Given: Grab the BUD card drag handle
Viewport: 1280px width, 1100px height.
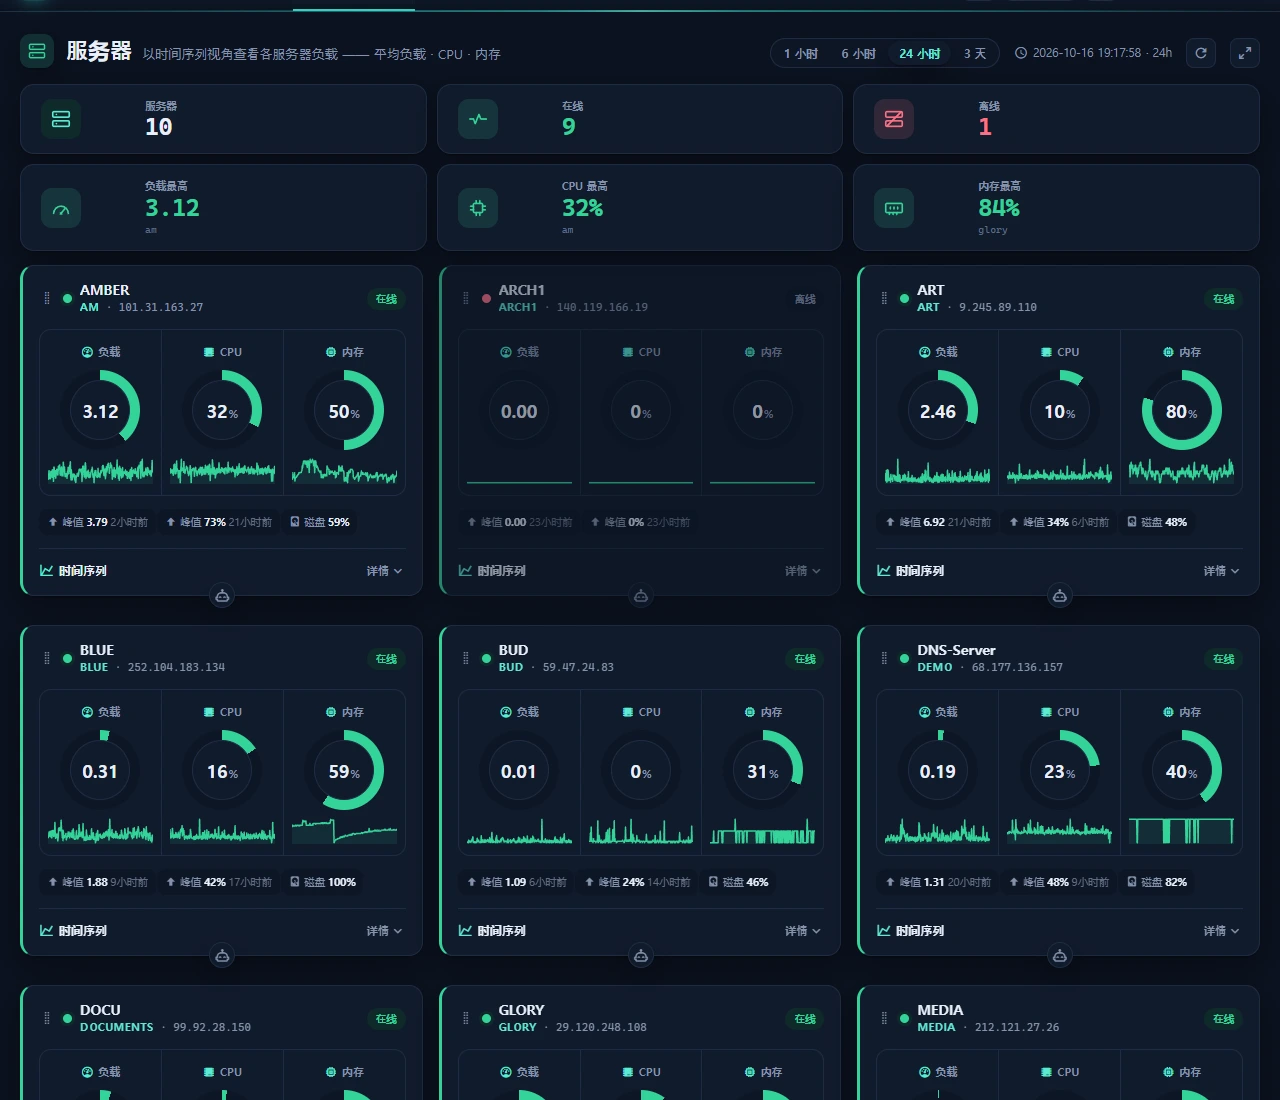Looking at the screenshot, I should (x=465, y=658).
